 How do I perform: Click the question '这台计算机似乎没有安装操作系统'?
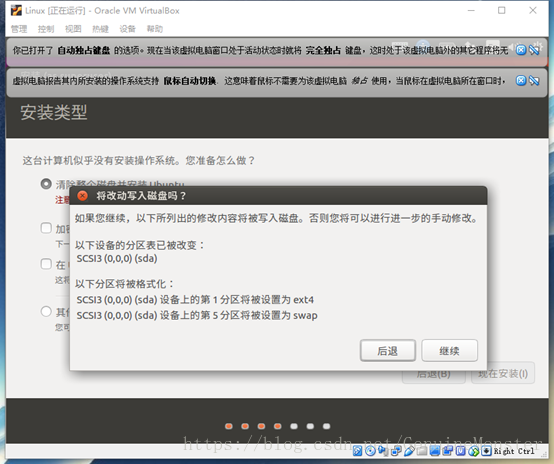138,160
